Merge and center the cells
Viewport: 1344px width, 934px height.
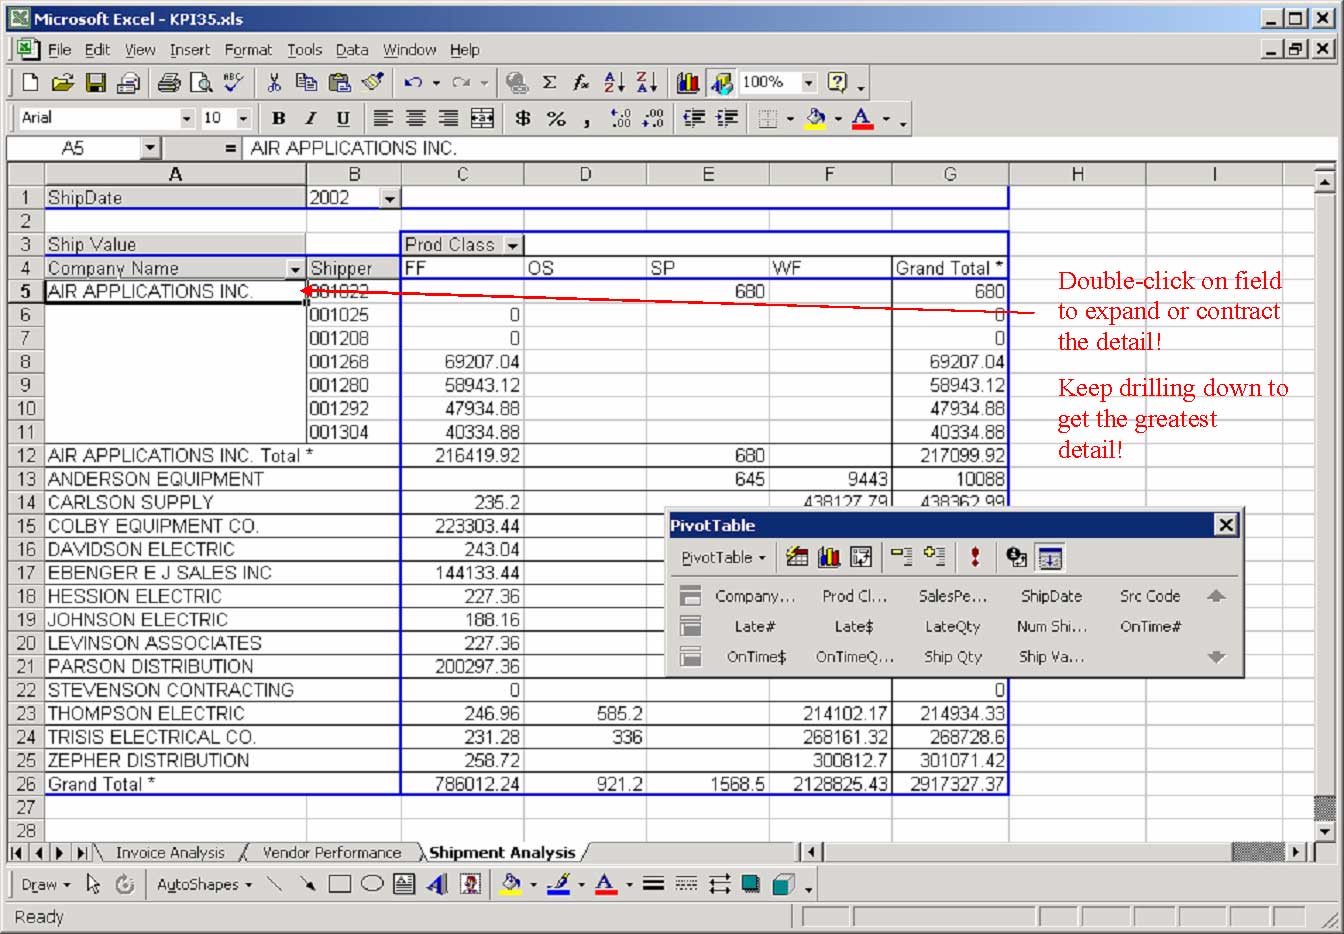click(x=482, y=119)
